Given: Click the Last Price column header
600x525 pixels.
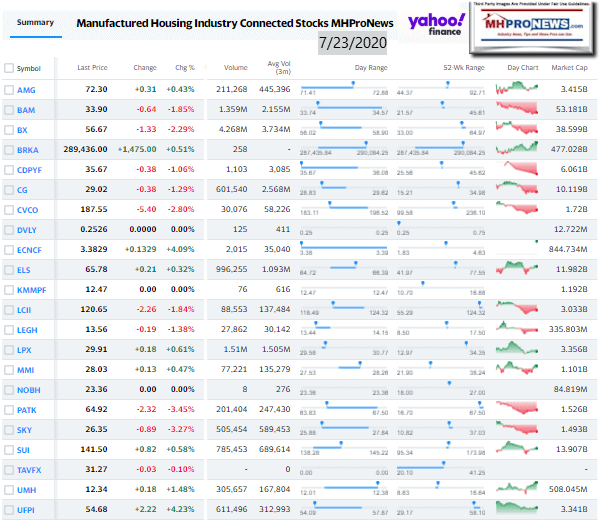Looking at the screenshot, I should point(93,68).
